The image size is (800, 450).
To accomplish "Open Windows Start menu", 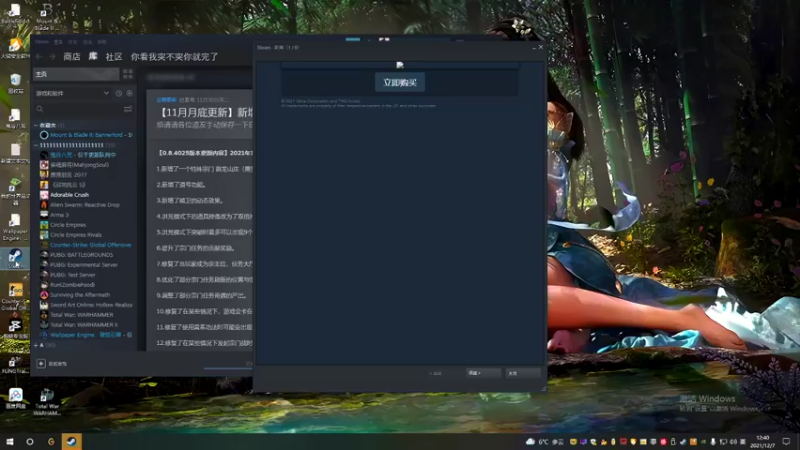I will [x=10, y=441].
